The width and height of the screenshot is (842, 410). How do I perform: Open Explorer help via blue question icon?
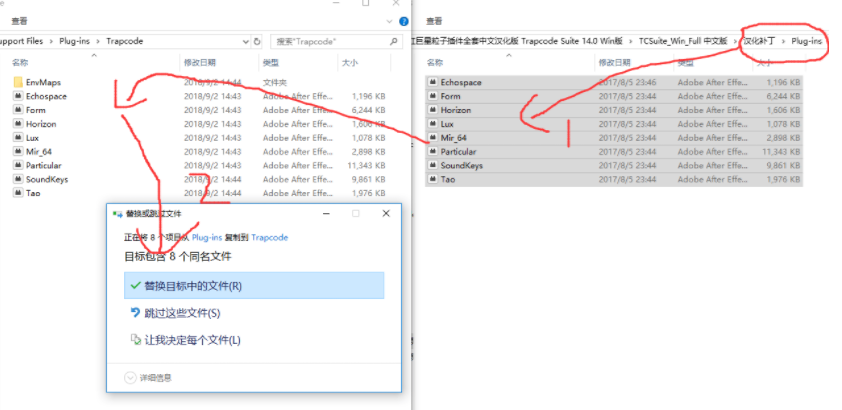click(x=404, y=21)
